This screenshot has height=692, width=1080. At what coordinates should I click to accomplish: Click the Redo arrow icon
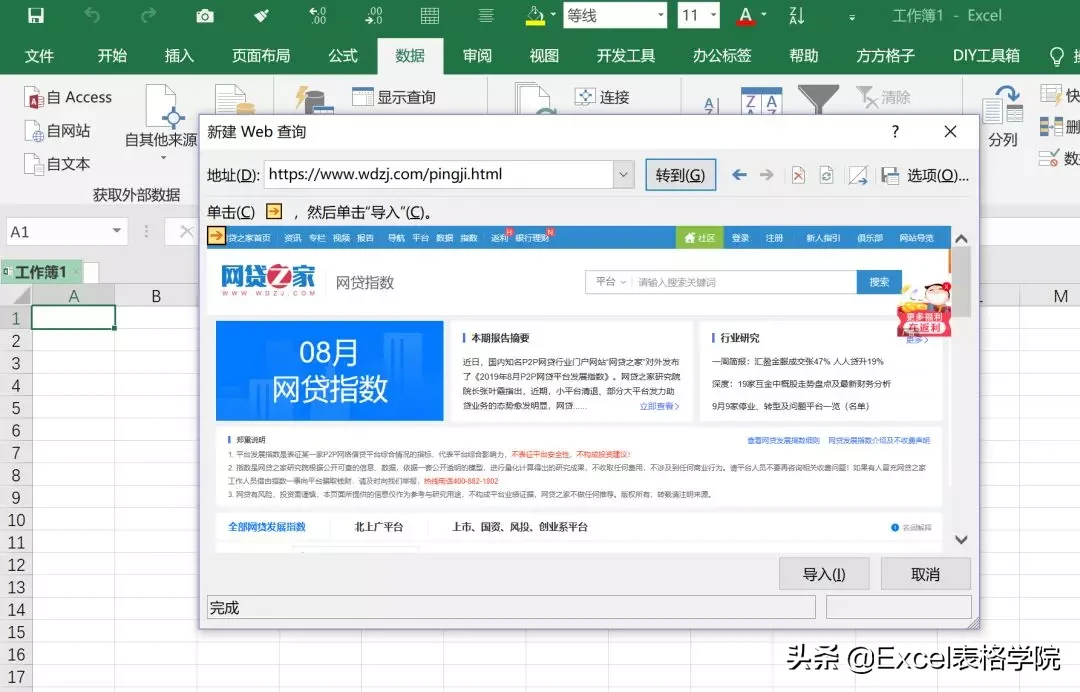pyautogui.click(x=148, y=16)
